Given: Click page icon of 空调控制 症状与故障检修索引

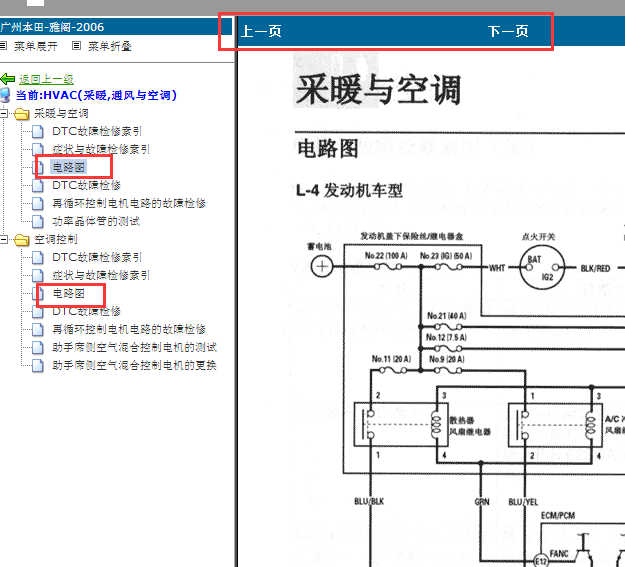Looking at the screenshot, I should click(37, 276).
